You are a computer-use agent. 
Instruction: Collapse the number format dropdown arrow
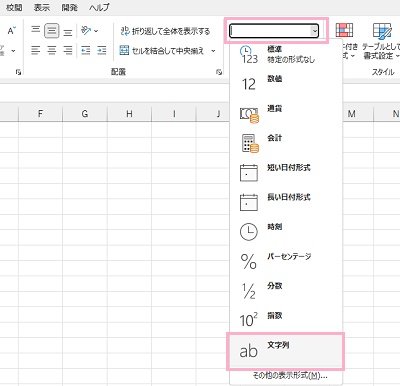coord(314,31)
